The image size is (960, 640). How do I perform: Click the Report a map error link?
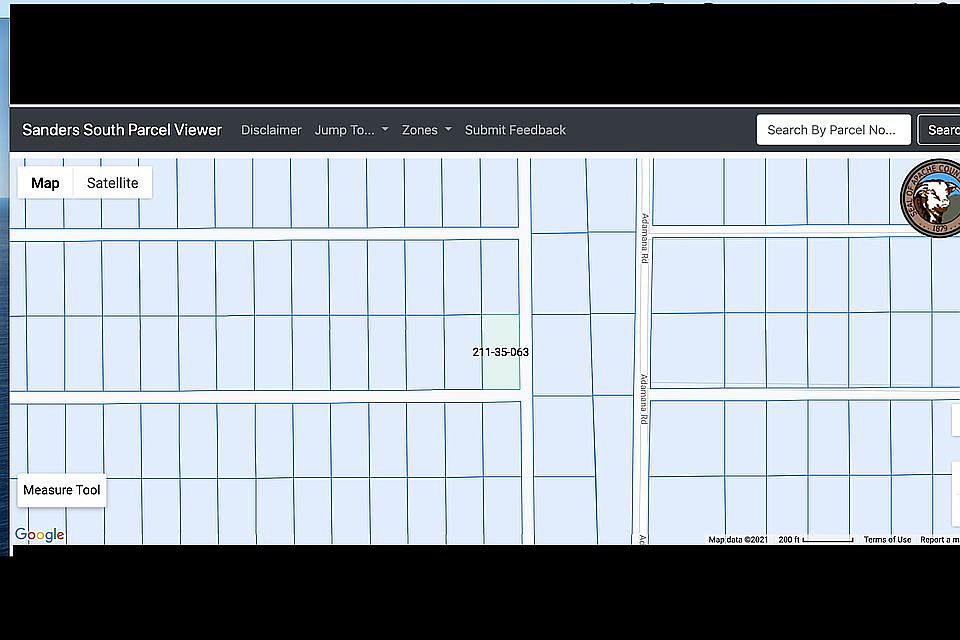click(x=940, y=540)
